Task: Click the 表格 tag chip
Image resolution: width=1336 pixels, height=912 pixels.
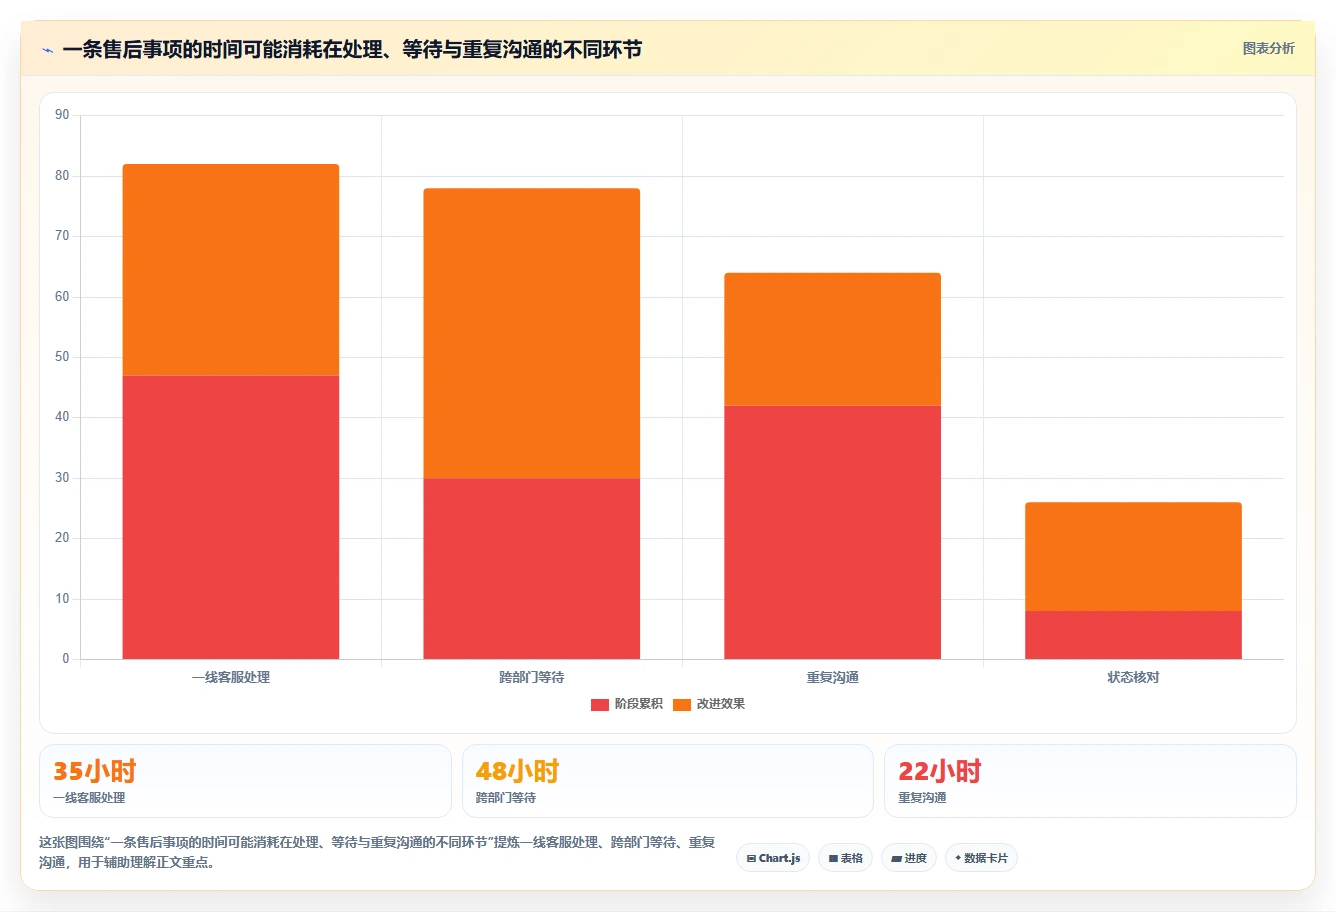Action: 845,858
